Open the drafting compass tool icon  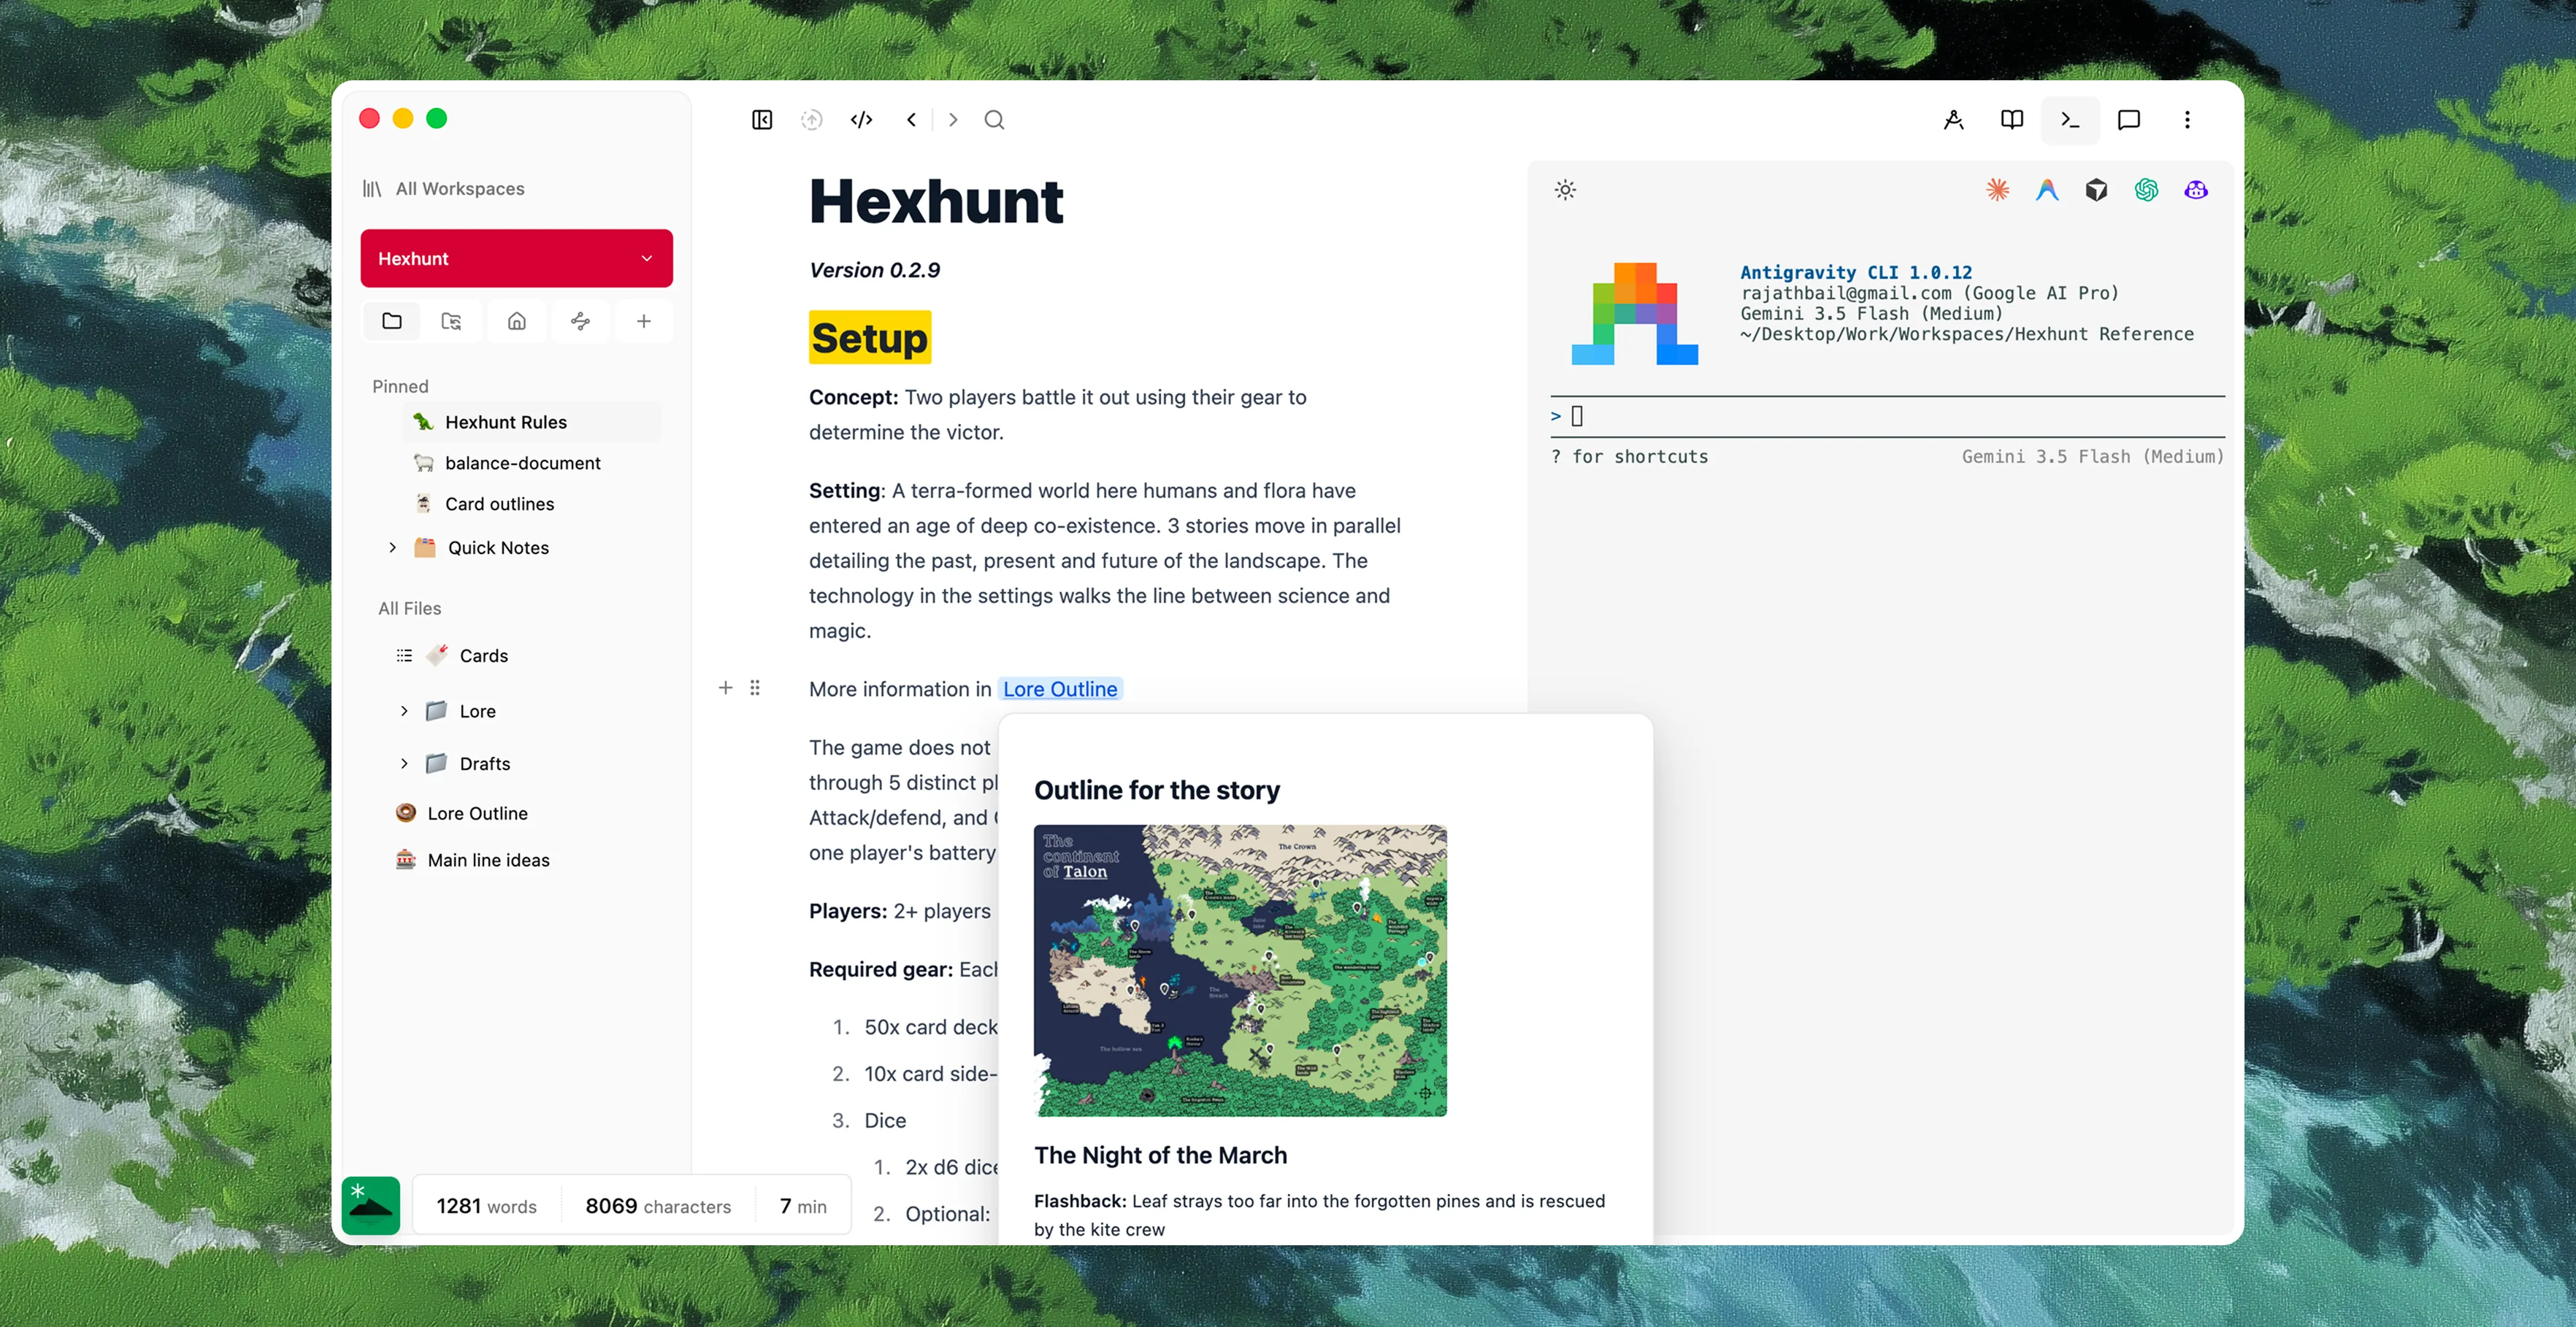coord(1953,120)
